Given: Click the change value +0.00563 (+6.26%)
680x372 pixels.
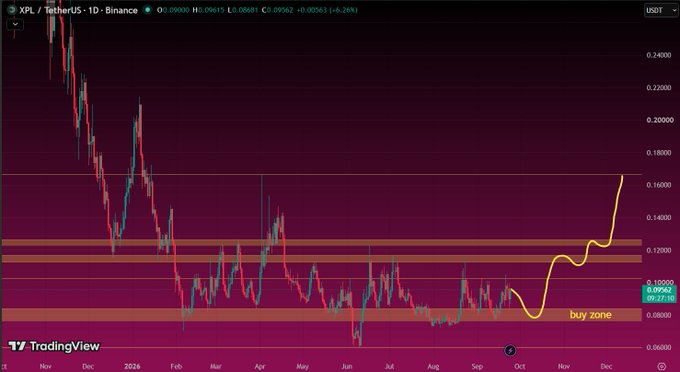Looking at the screenshot, I should coord(327,10).
